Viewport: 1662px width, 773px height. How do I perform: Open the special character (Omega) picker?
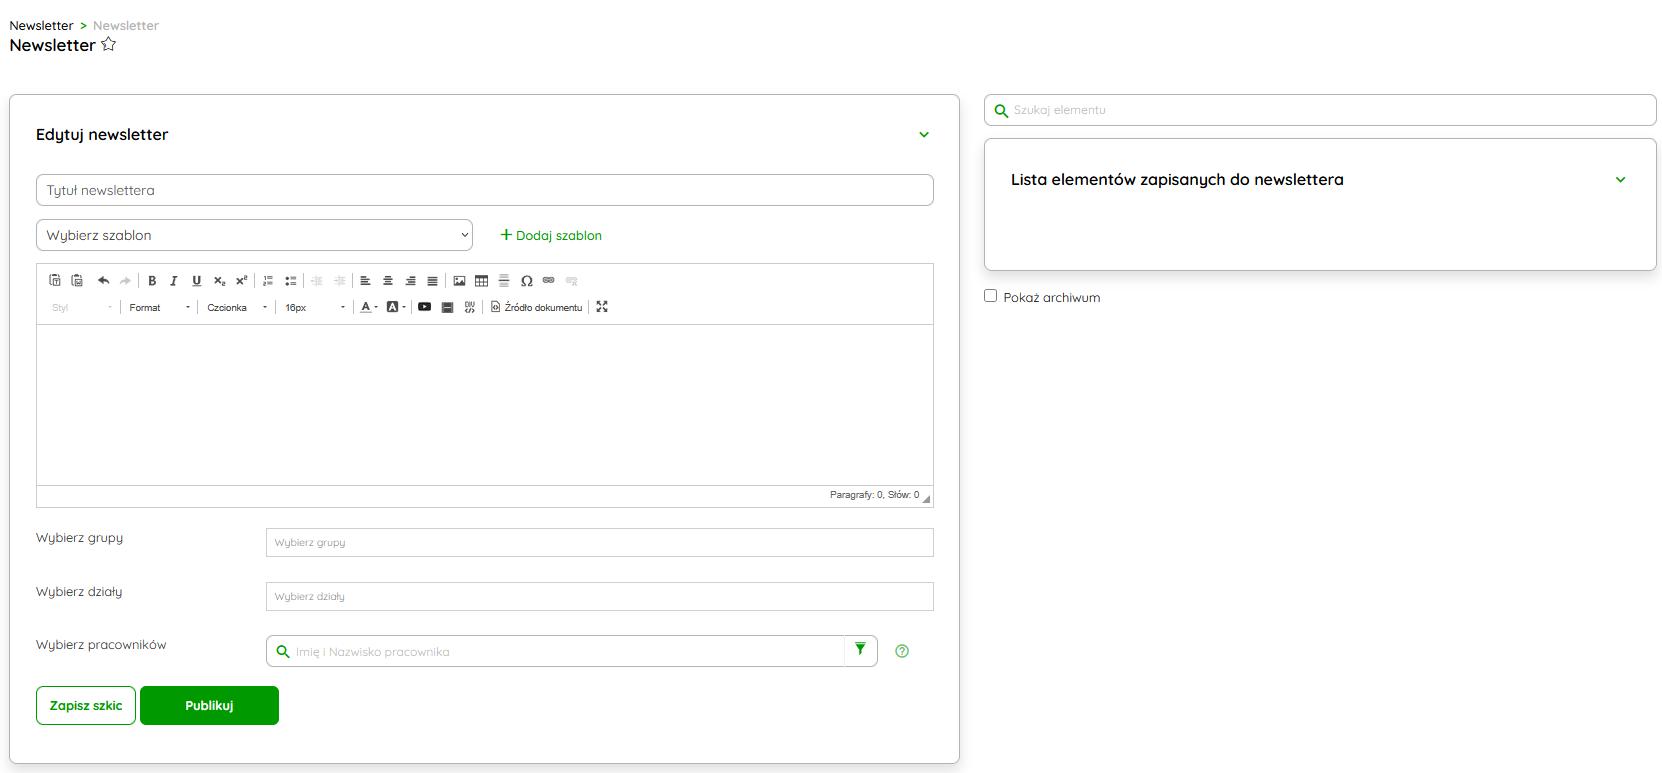(527, 281)
